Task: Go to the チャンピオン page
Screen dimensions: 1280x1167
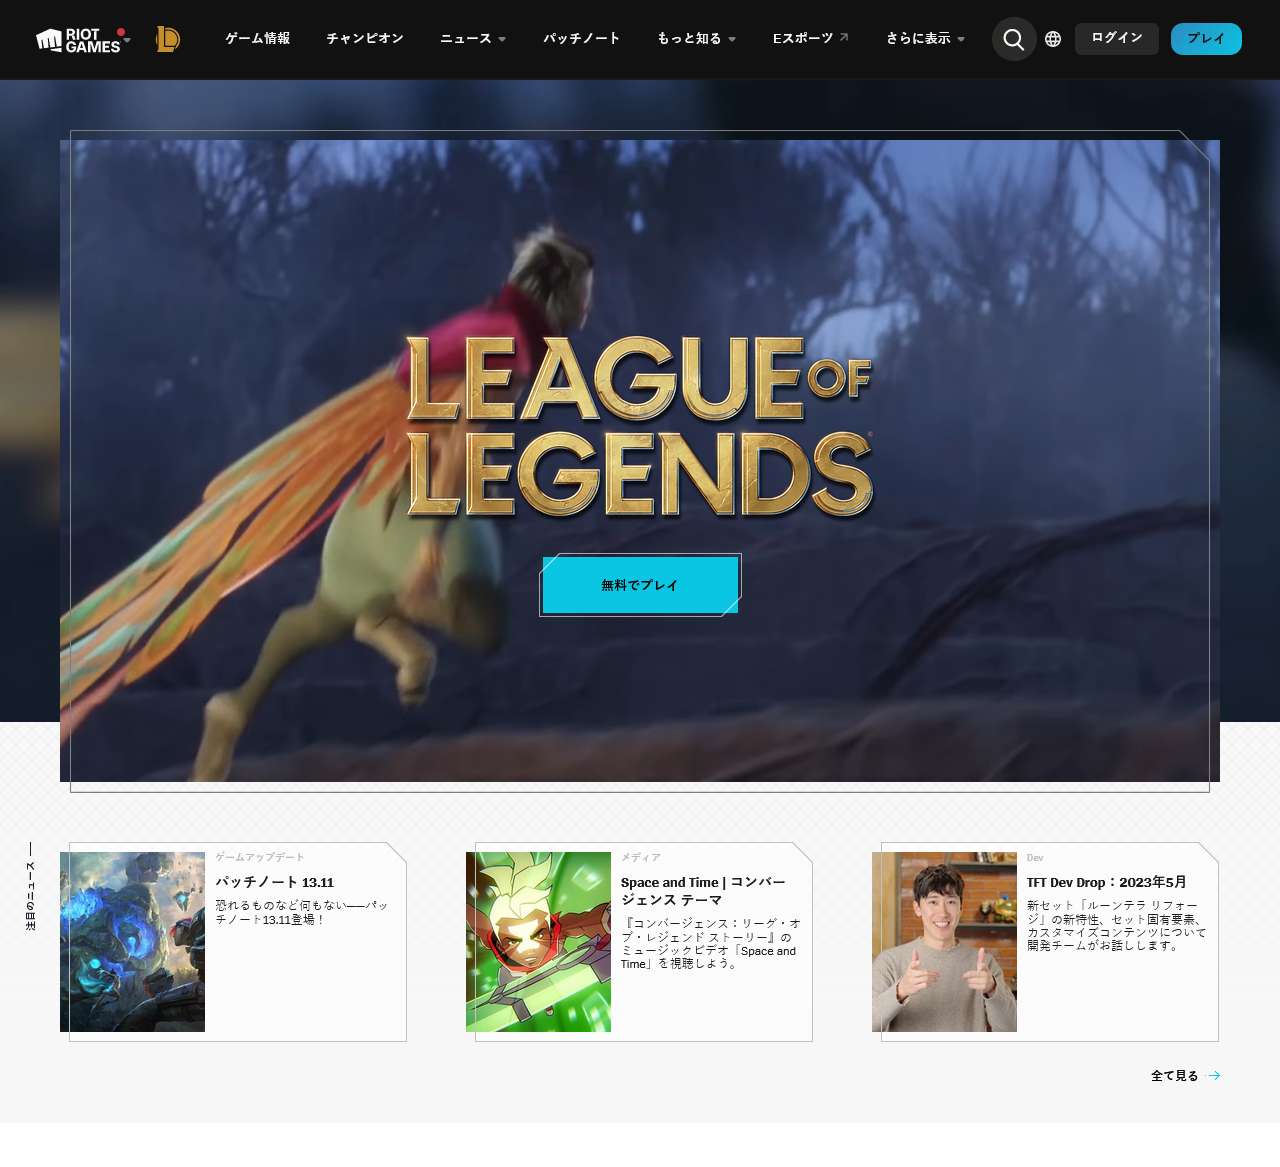Action: pos(365,38)
